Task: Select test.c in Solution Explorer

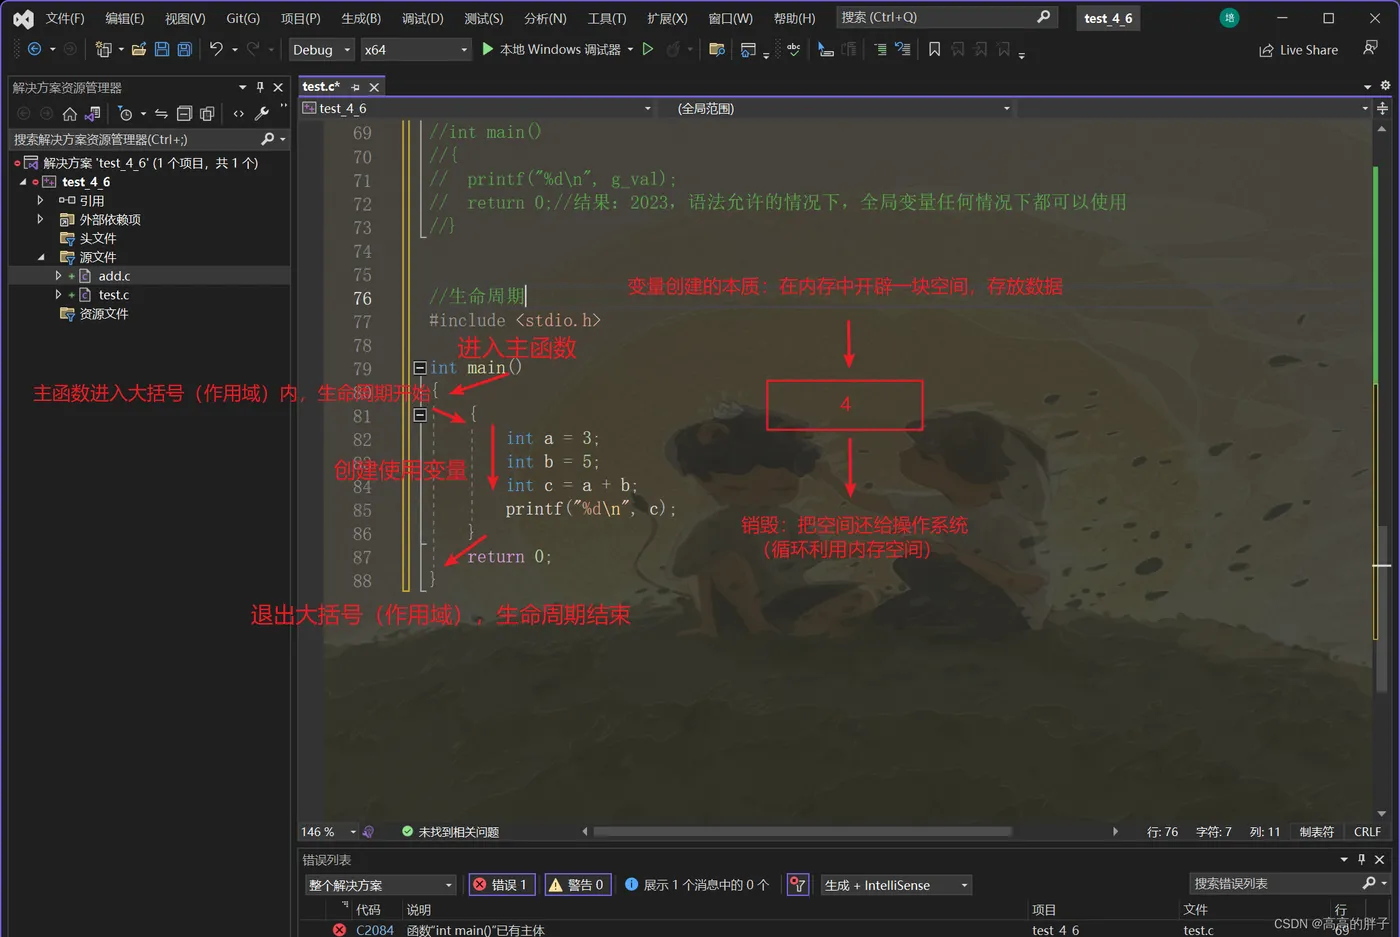Action: pos(113,295)
